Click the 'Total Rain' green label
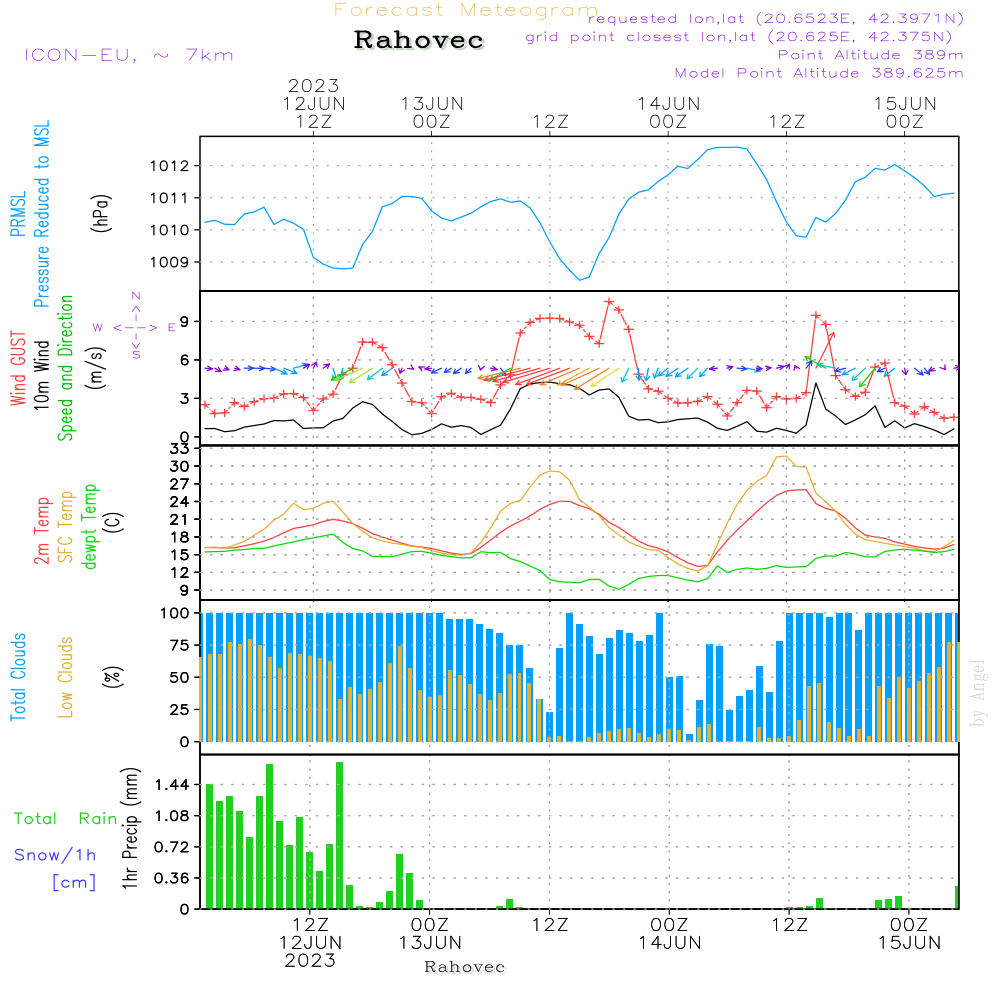Screen dimensions: 1000x1000 [66, 819]
